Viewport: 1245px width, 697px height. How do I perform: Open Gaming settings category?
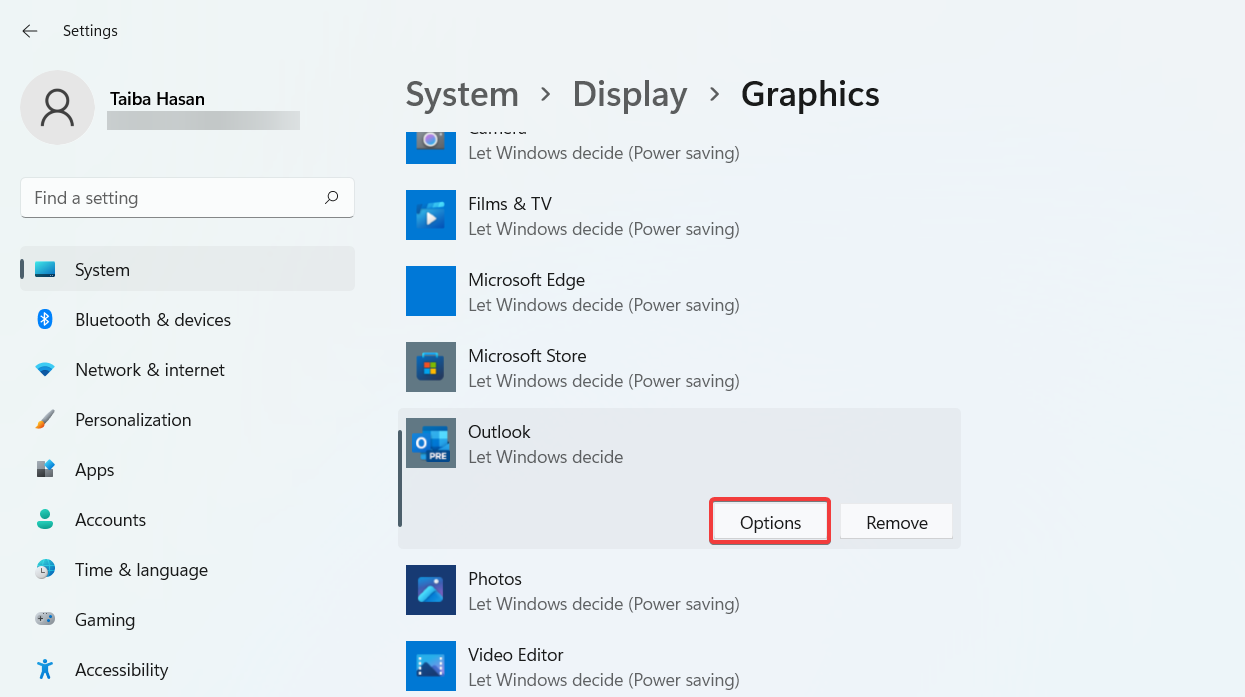187,620
